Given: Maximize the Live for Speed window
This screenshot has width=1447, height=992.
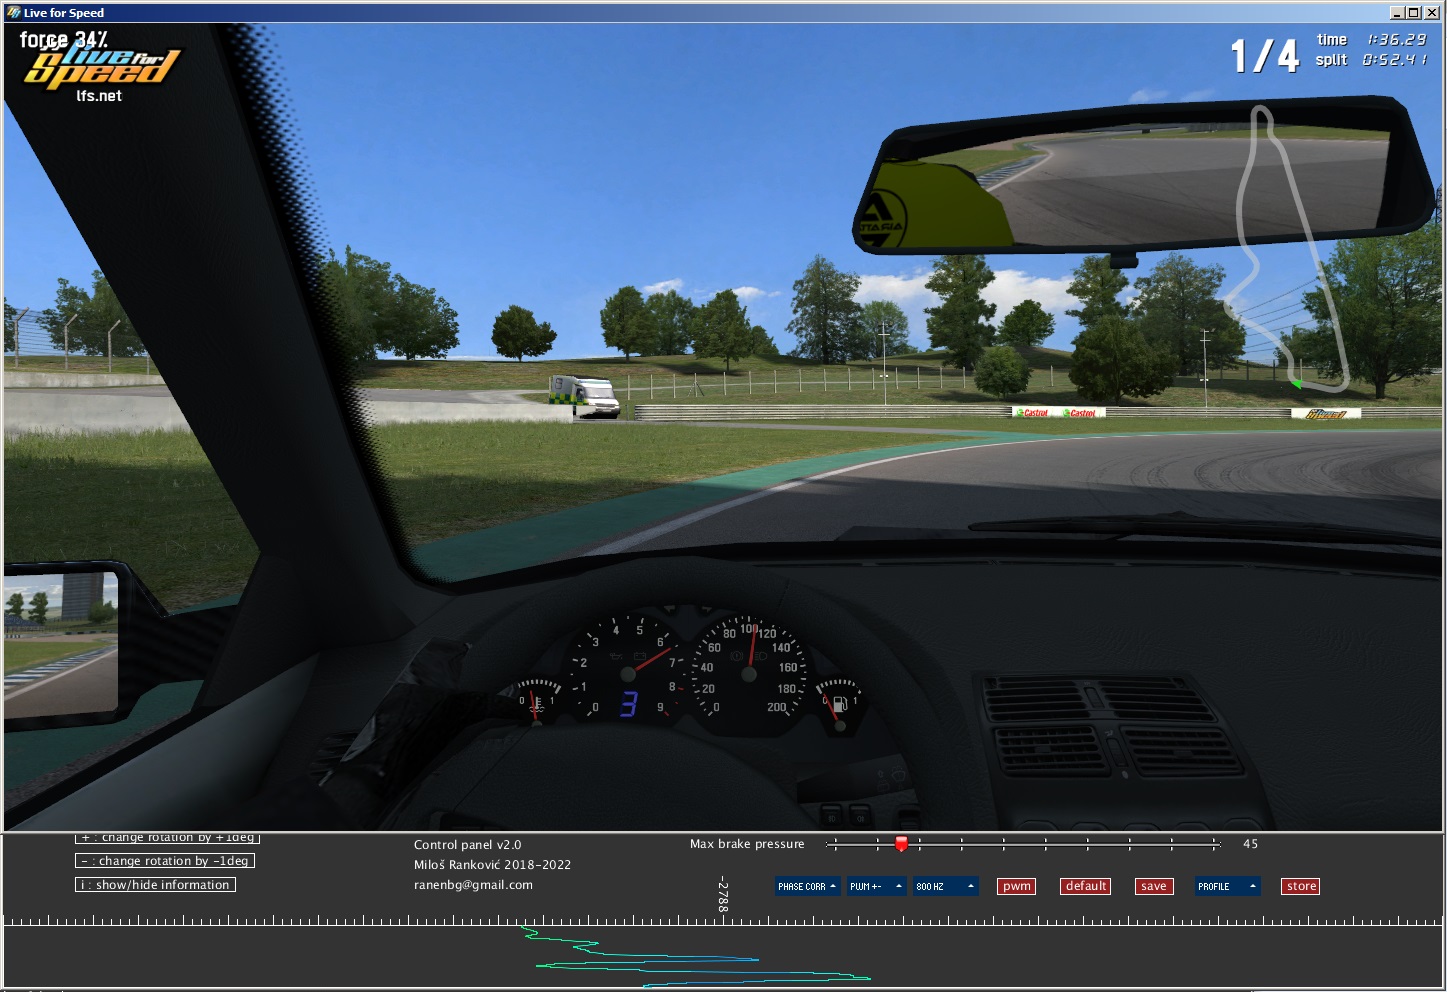Looking at the screenshot, I should tap(1413, 13).
